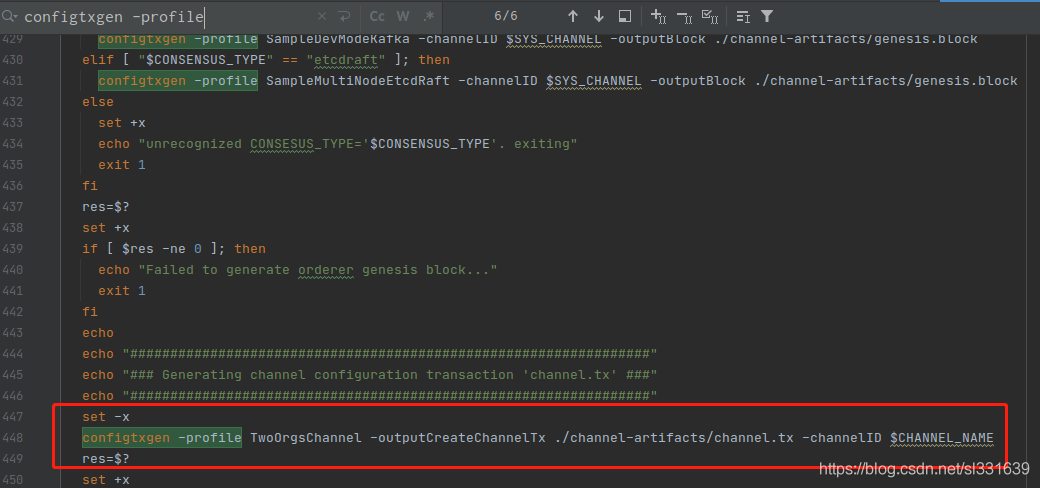Select all occurrences icon
The height and width of the screenshot is (488, 1040).
point(710,16)
